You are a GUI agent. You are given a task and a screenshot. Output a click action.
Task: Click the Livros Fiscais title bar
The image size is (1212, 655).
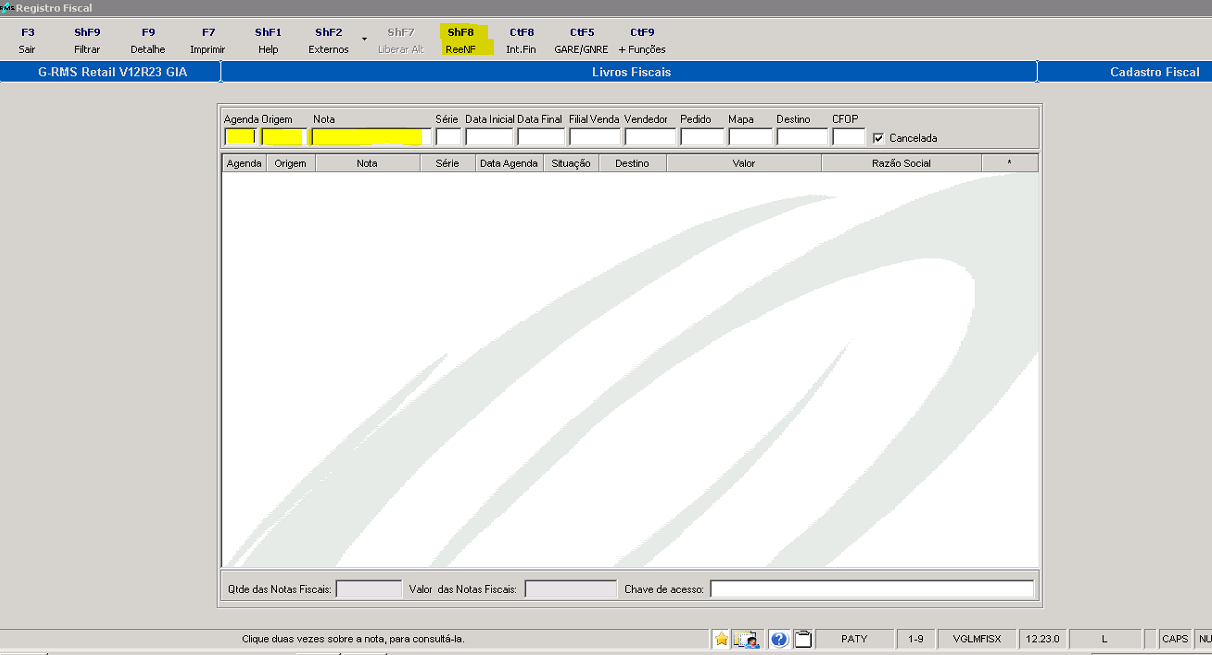click(x=631, y=72)
